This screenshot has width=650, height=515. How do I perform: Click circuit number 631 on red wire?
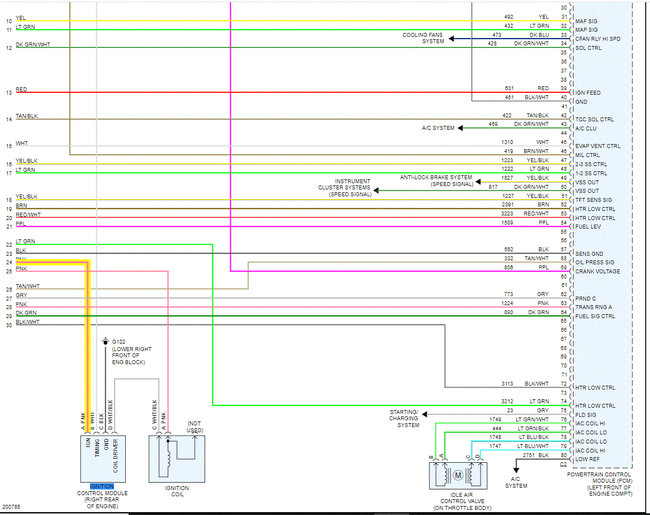click(x=509, y=88)
